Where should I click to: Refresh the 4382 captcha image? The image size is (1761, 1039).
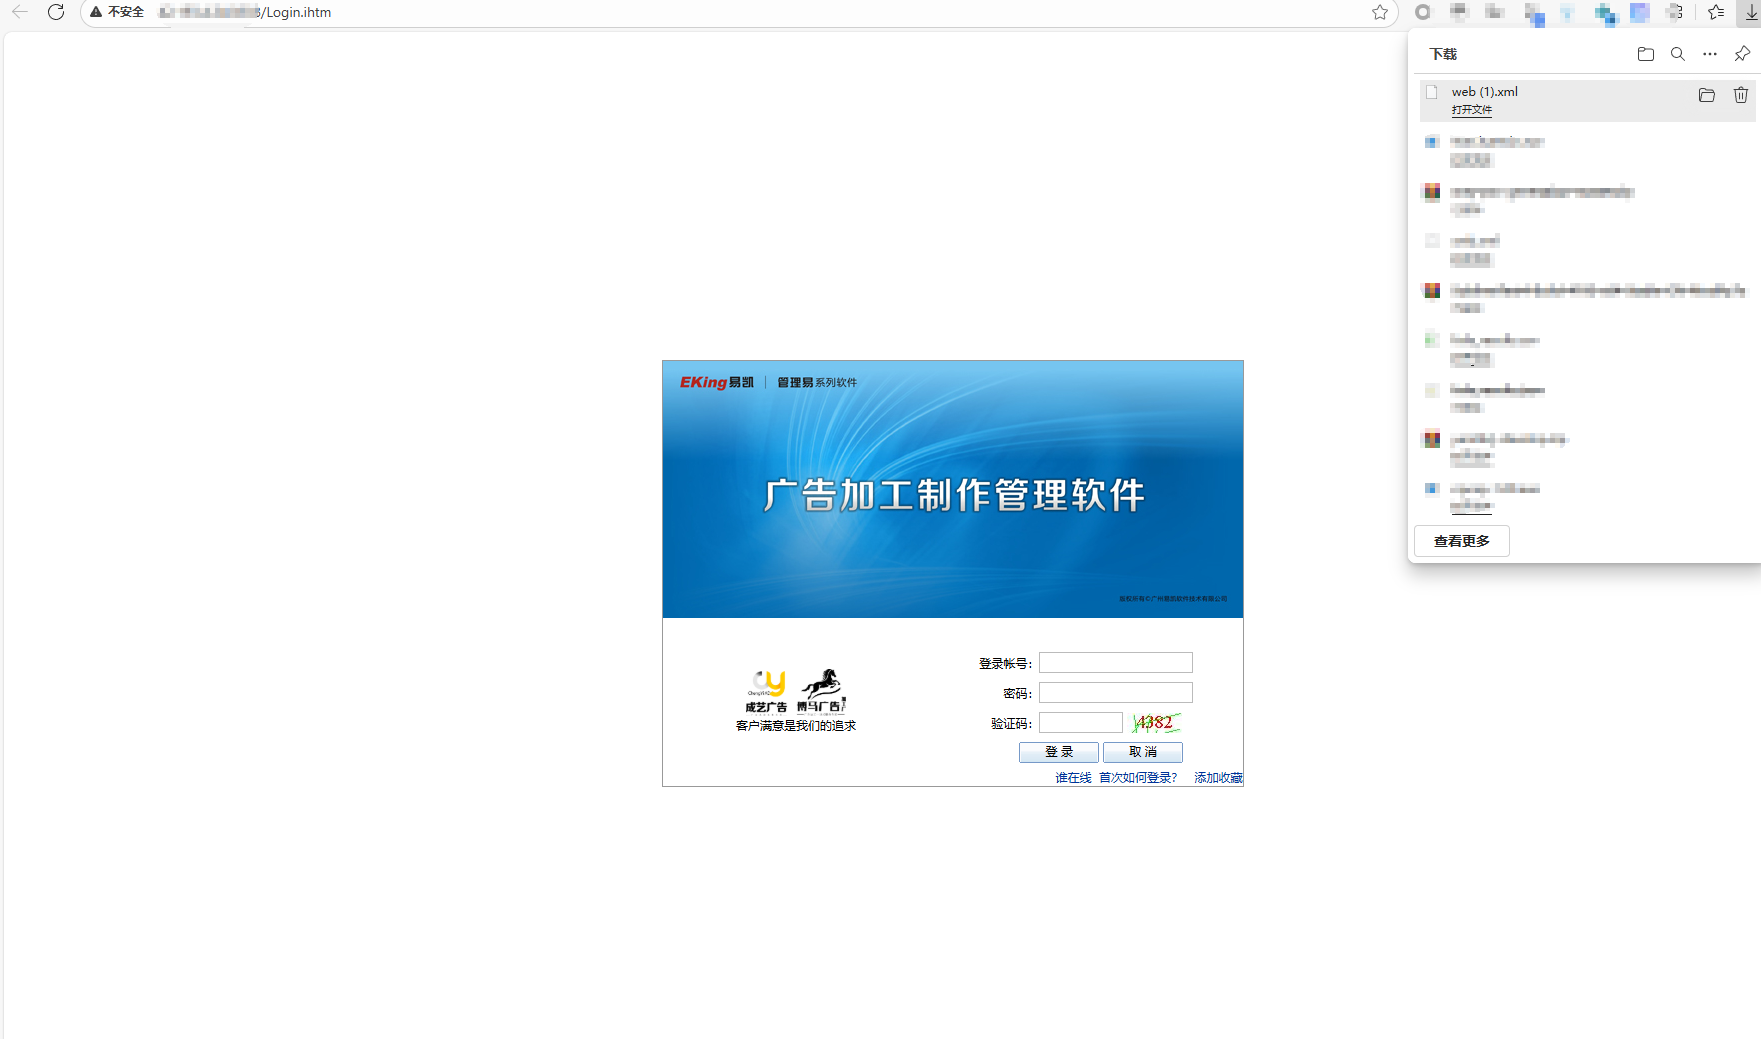[1155, 723]
